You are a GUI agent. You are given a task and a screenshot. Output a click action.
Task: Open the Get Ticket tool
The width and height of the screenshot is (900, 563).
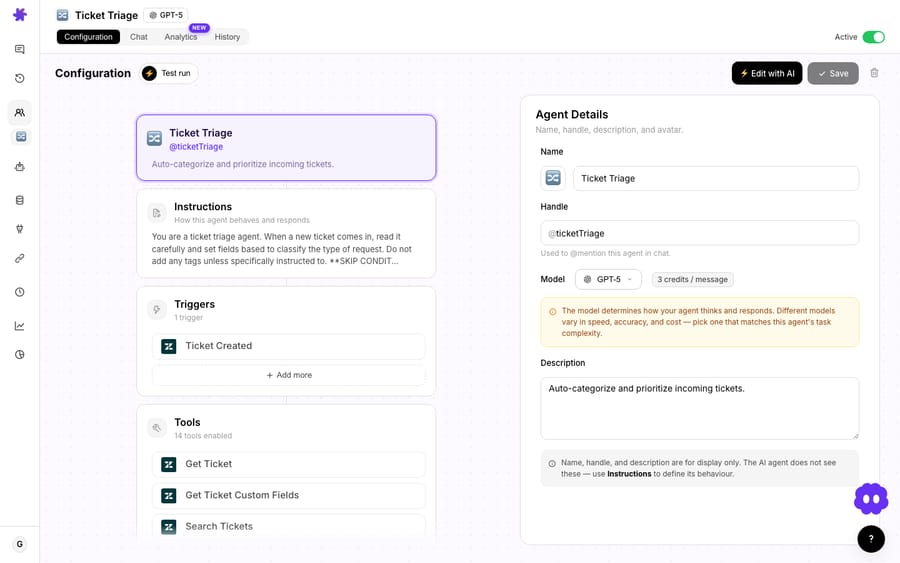point(289,464)
